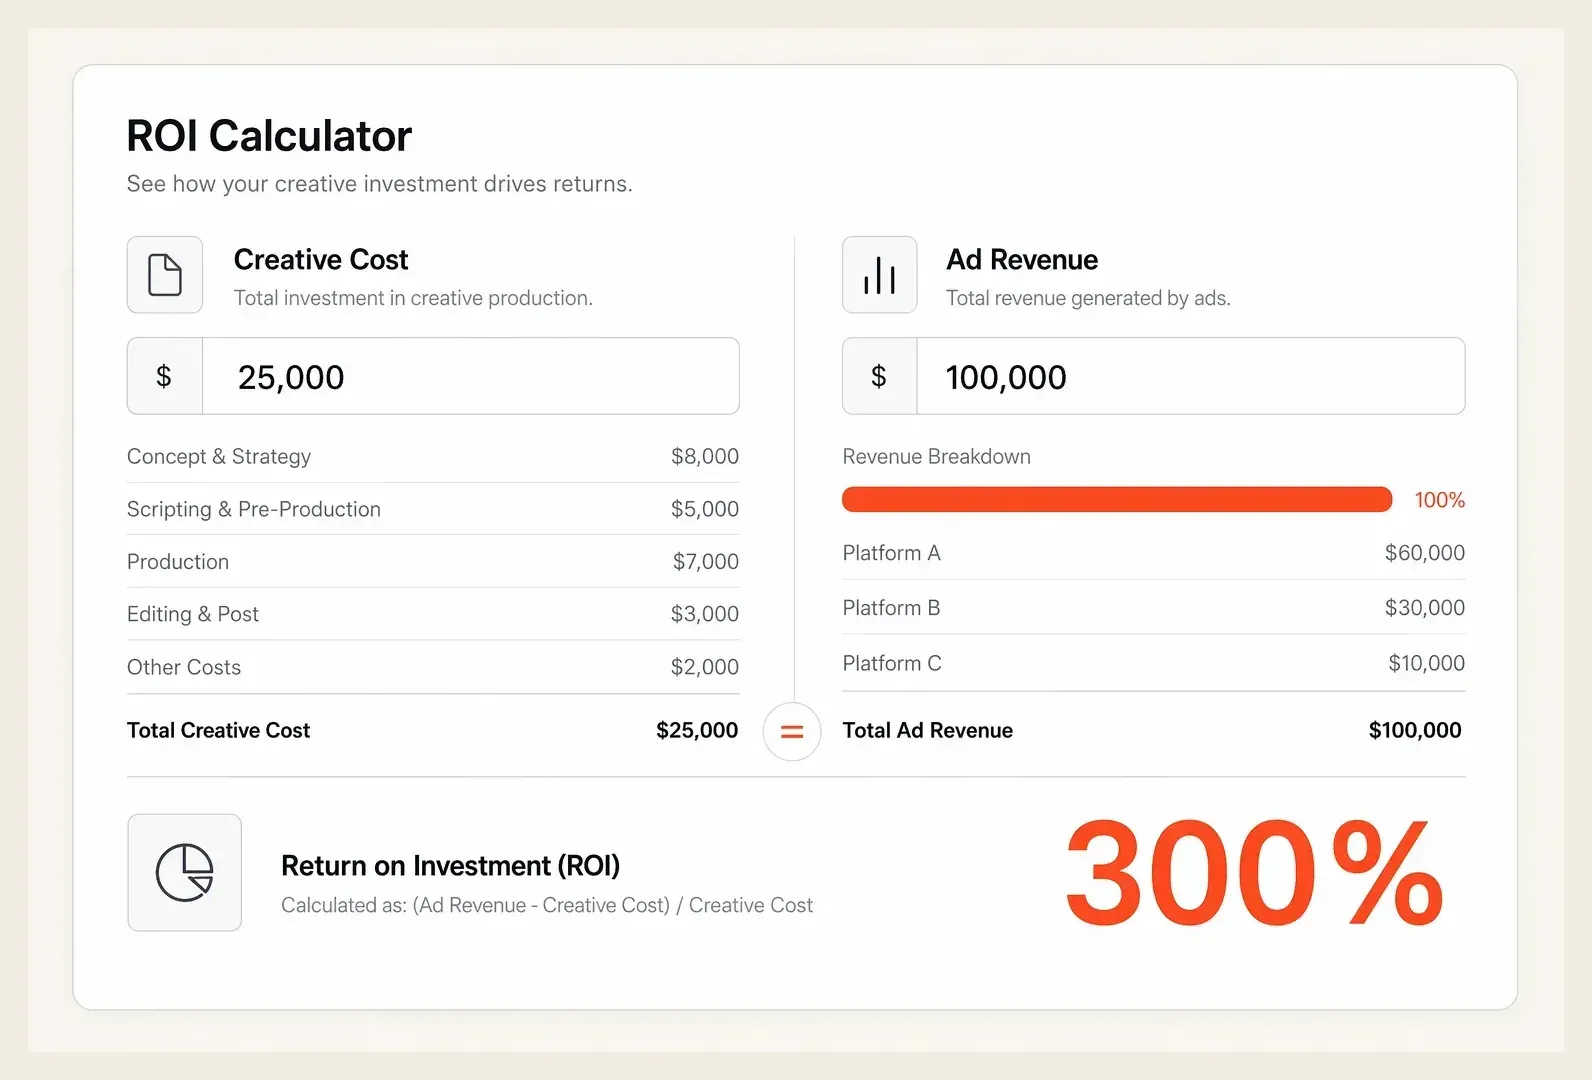Click the dollar sign beside 100,000
Viewport: 1592px width, 1080px height.
880,376
